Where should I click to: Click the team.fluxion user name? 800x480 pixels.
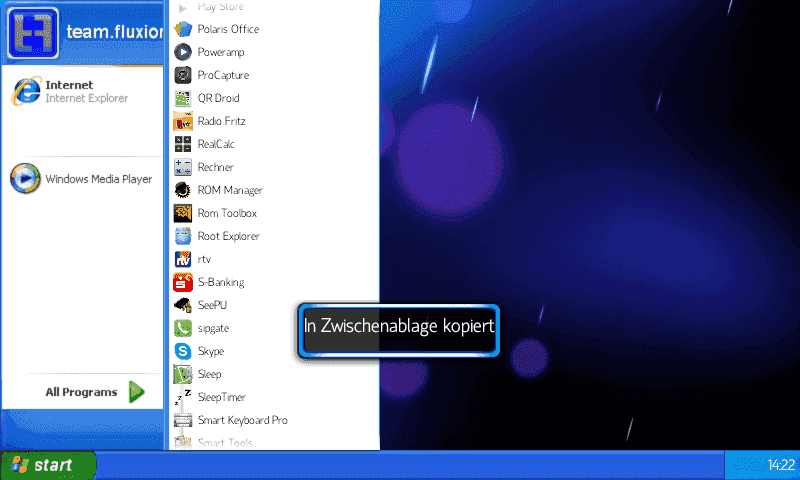pos(115,32)
